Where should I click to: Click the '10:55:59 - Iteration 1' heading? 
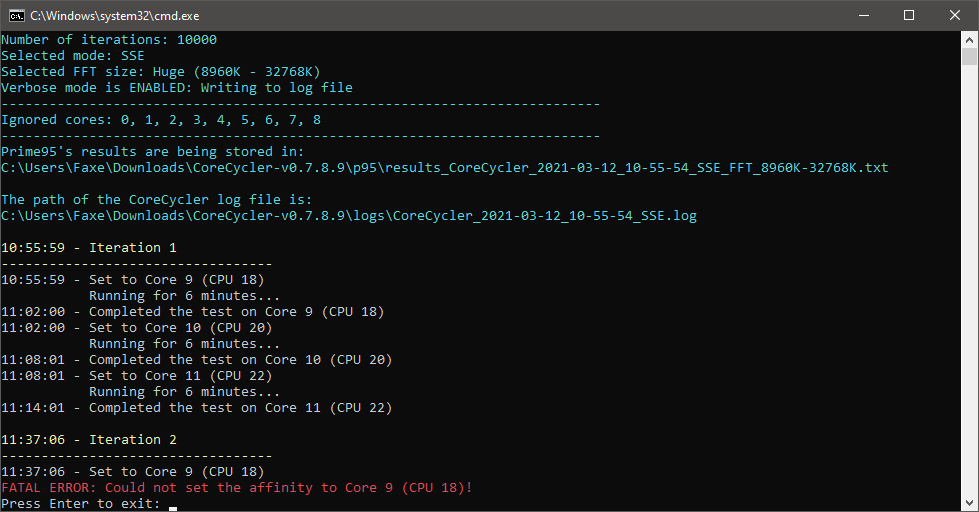(x=89, y=248)
